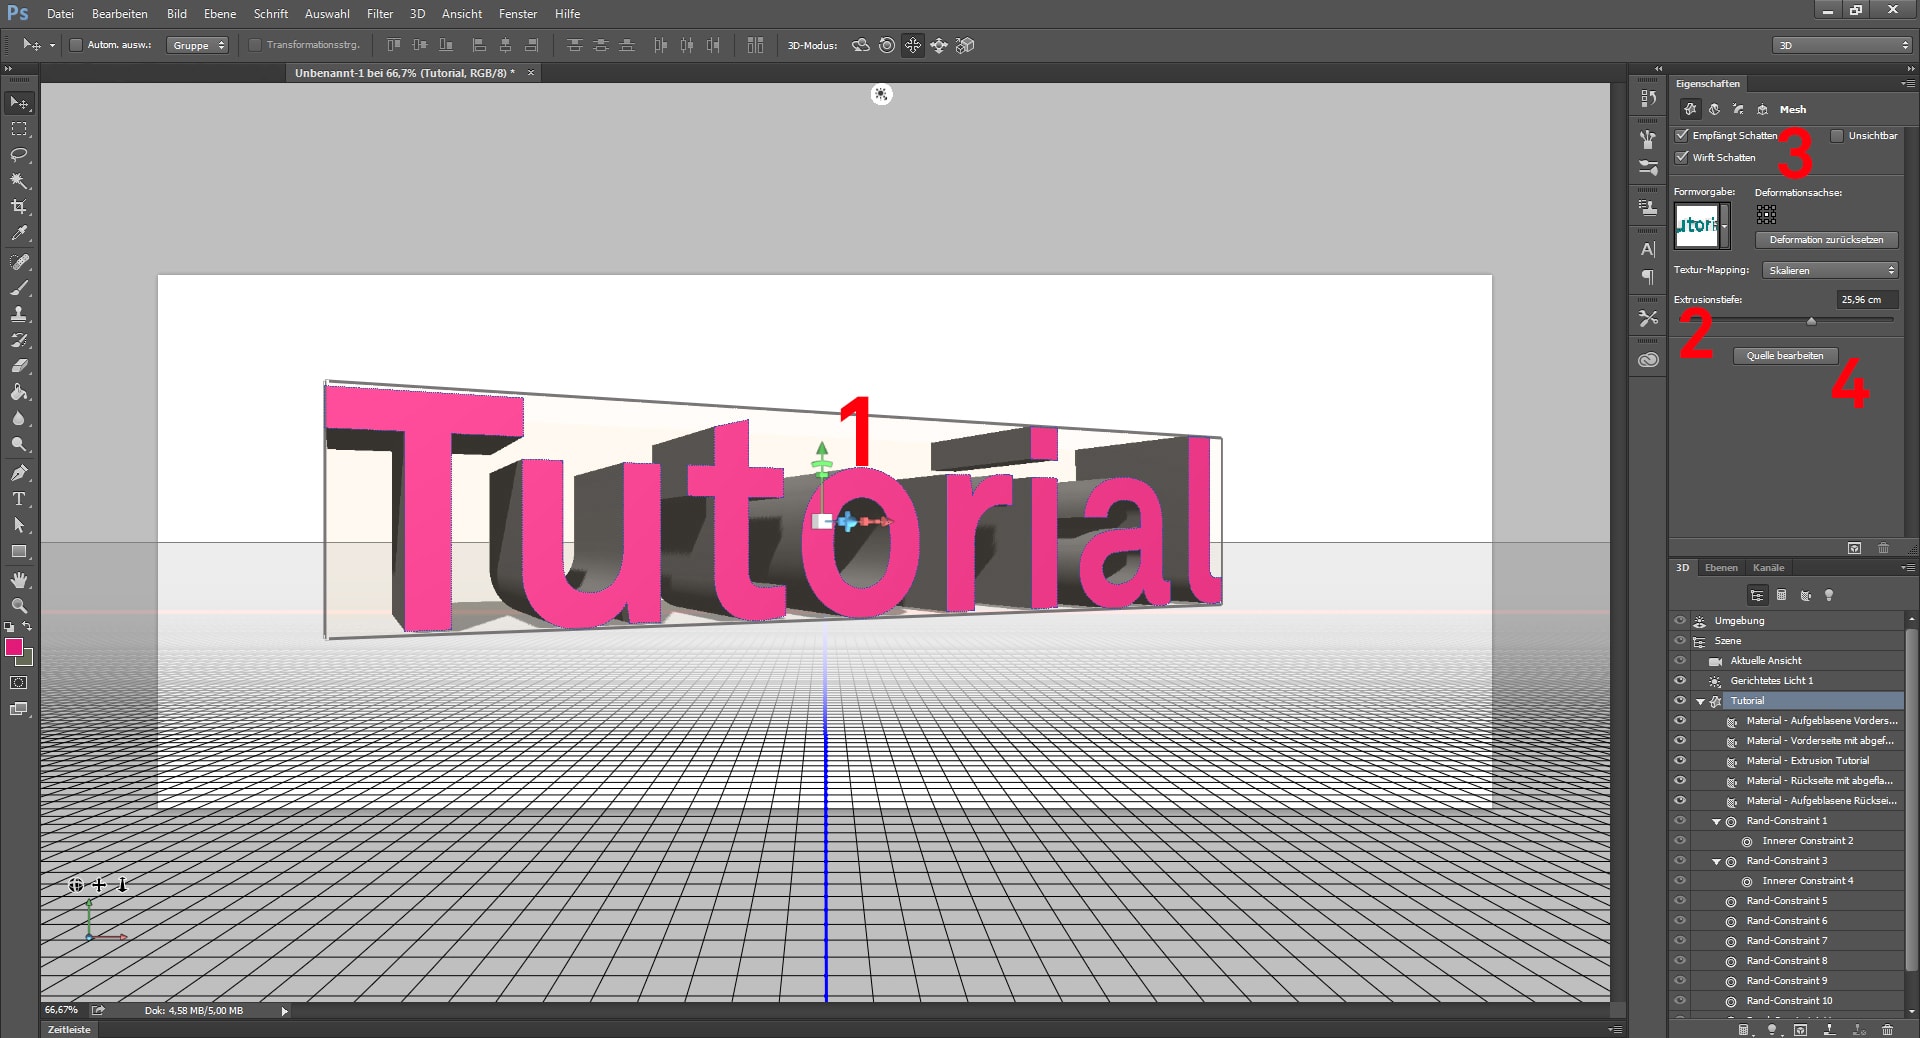Collapse the Tutorial mesh tree item
The width and height of the screenshot is (1920, 1038).
pyautogui.click(x=1700, y=702)
